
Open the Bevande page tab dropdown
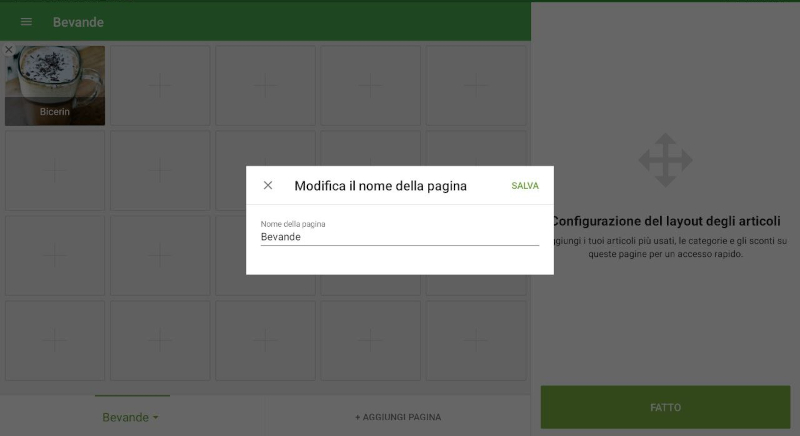point(131,417)
